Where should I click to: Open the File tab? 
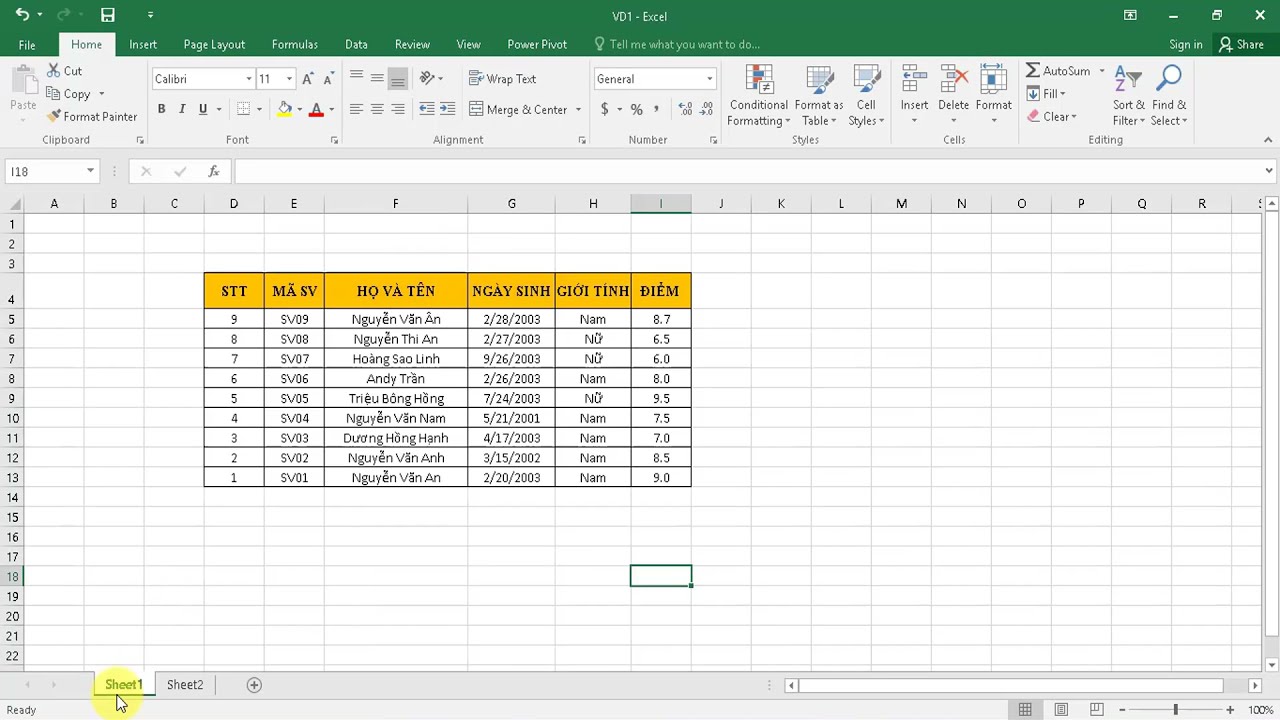[27, 44]
